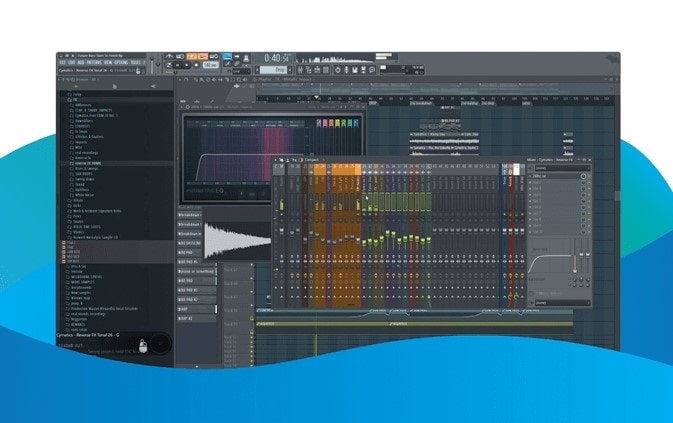Click the play button in transport
The width and height of the screenshot is (673, 423).
click(178, 65)
